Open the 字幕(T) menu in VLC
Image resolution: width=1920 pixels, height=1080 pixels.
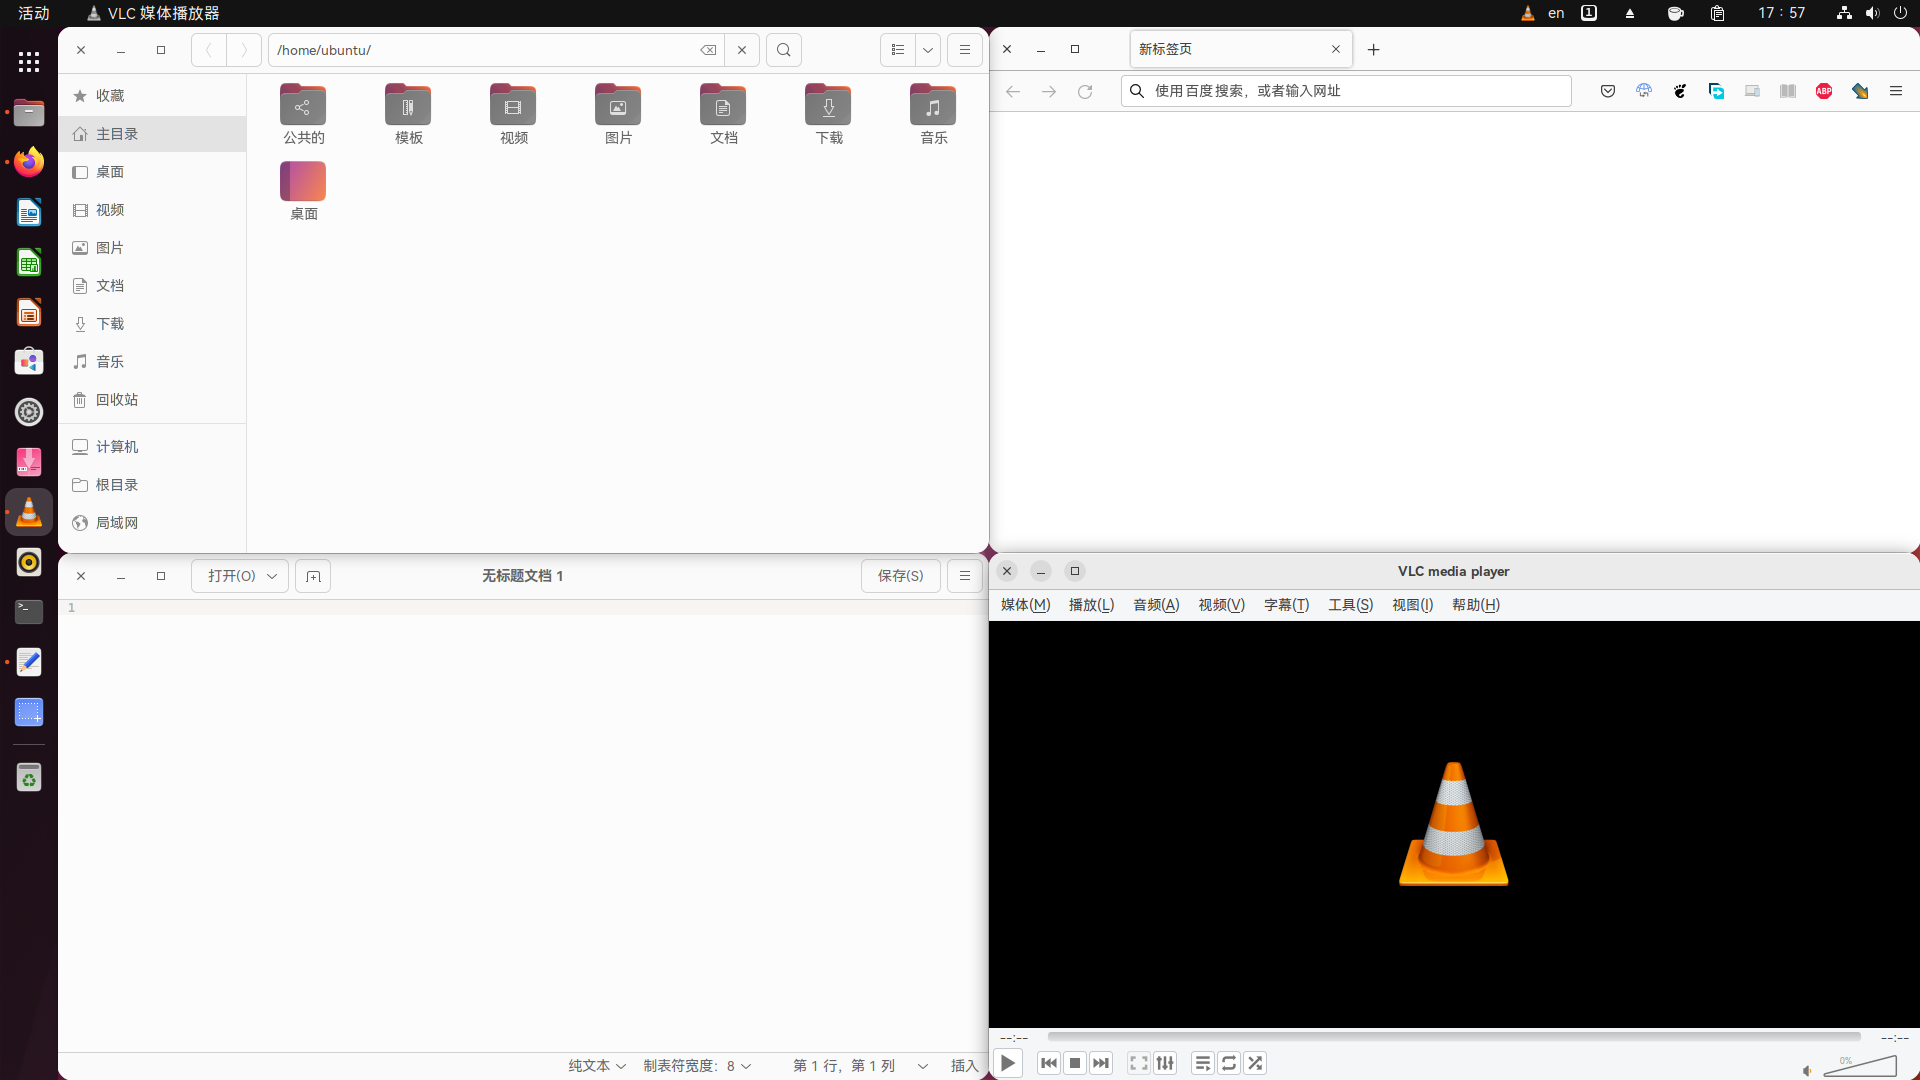1286,605
